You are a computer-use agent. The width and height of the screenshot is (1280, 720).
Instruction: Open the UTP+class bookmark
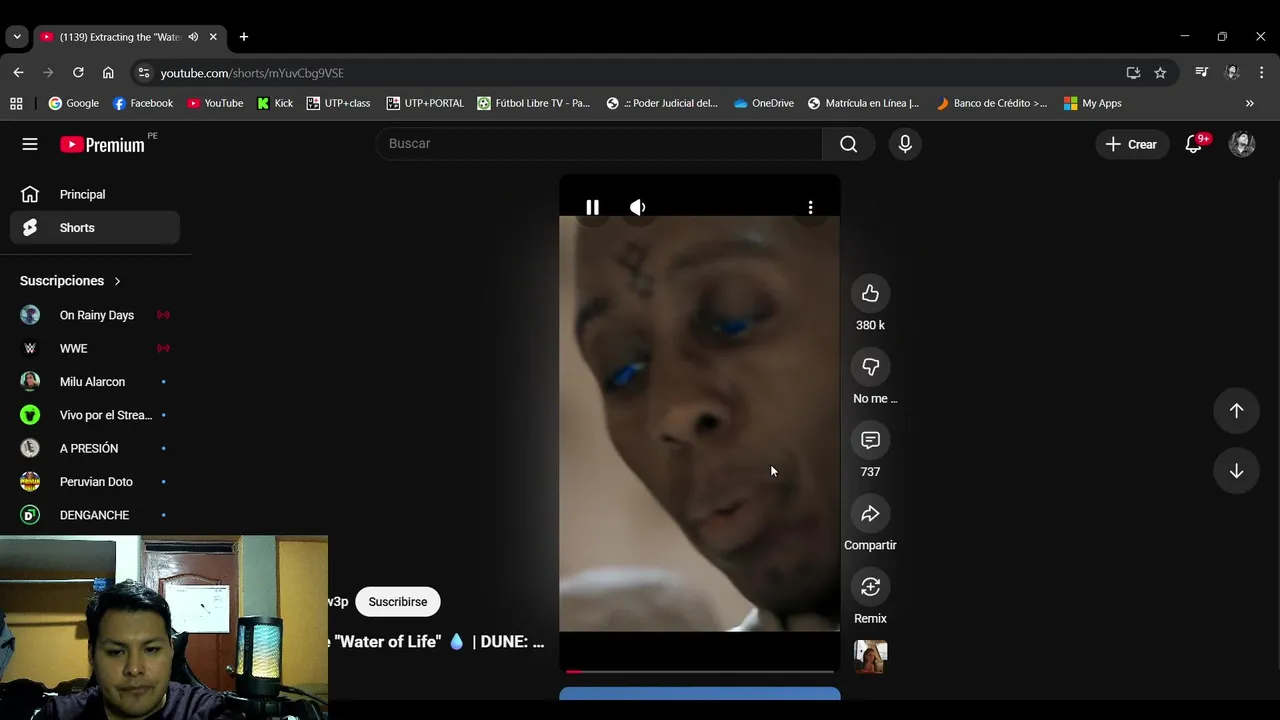pyautogui.click(x=338, y=103)
